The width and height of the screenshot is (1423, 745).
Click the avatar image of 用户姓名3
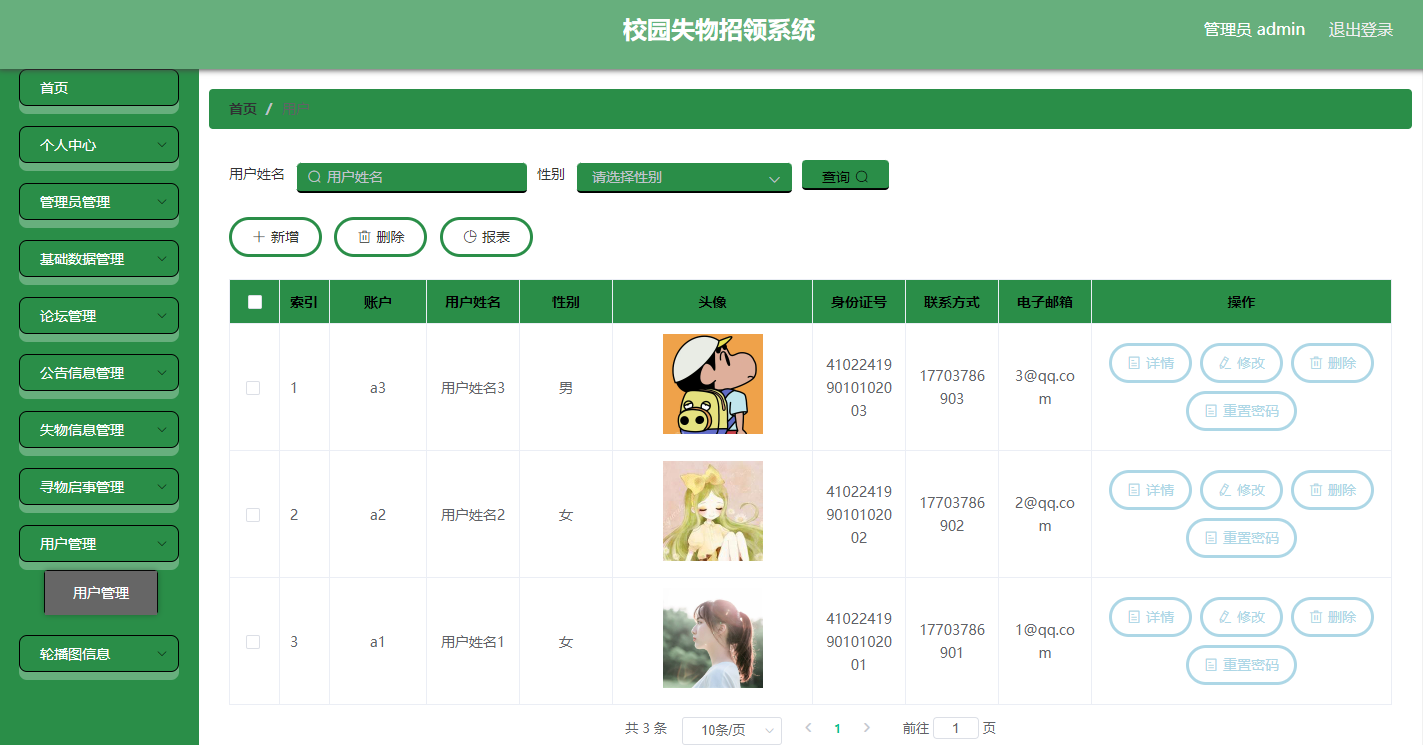712,383
